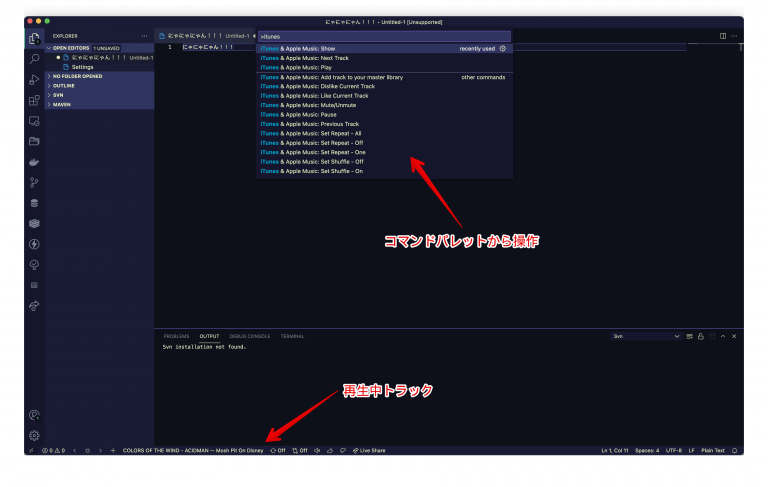Screen dimensions: 768x487
Task: Select 'iTunes & Apple Music: Pause' command
Action: 313,114
